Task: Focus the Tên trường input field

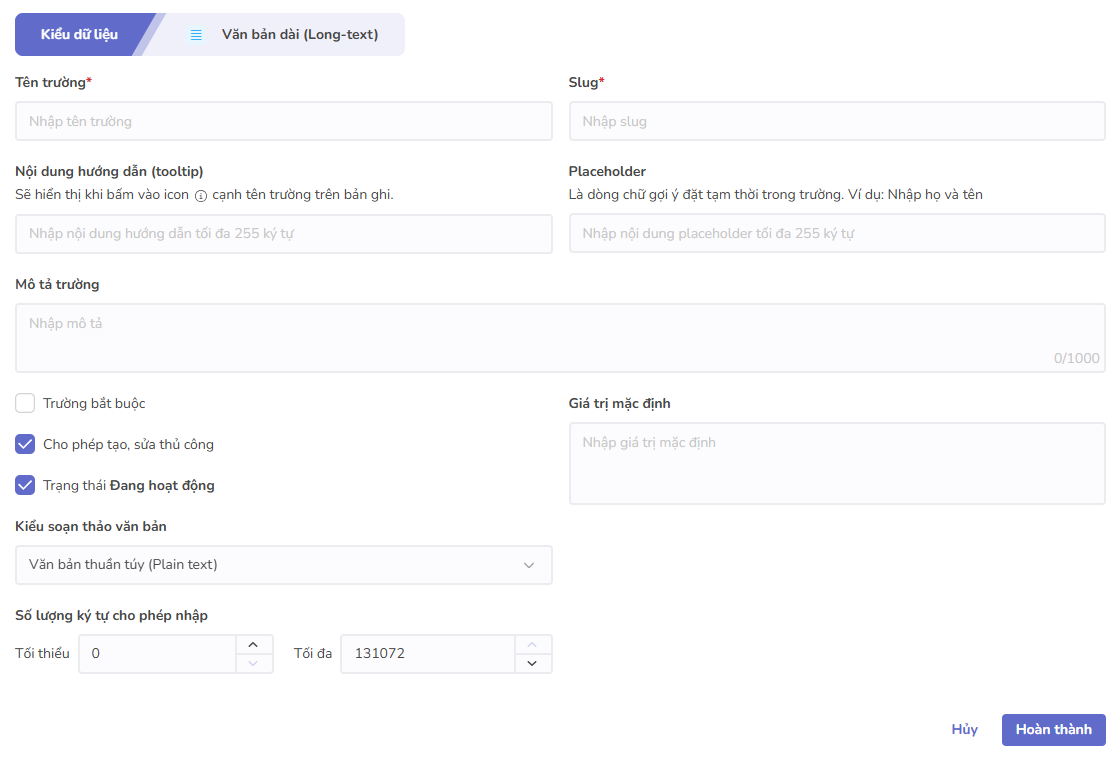Action: click(x=283, y=121)
